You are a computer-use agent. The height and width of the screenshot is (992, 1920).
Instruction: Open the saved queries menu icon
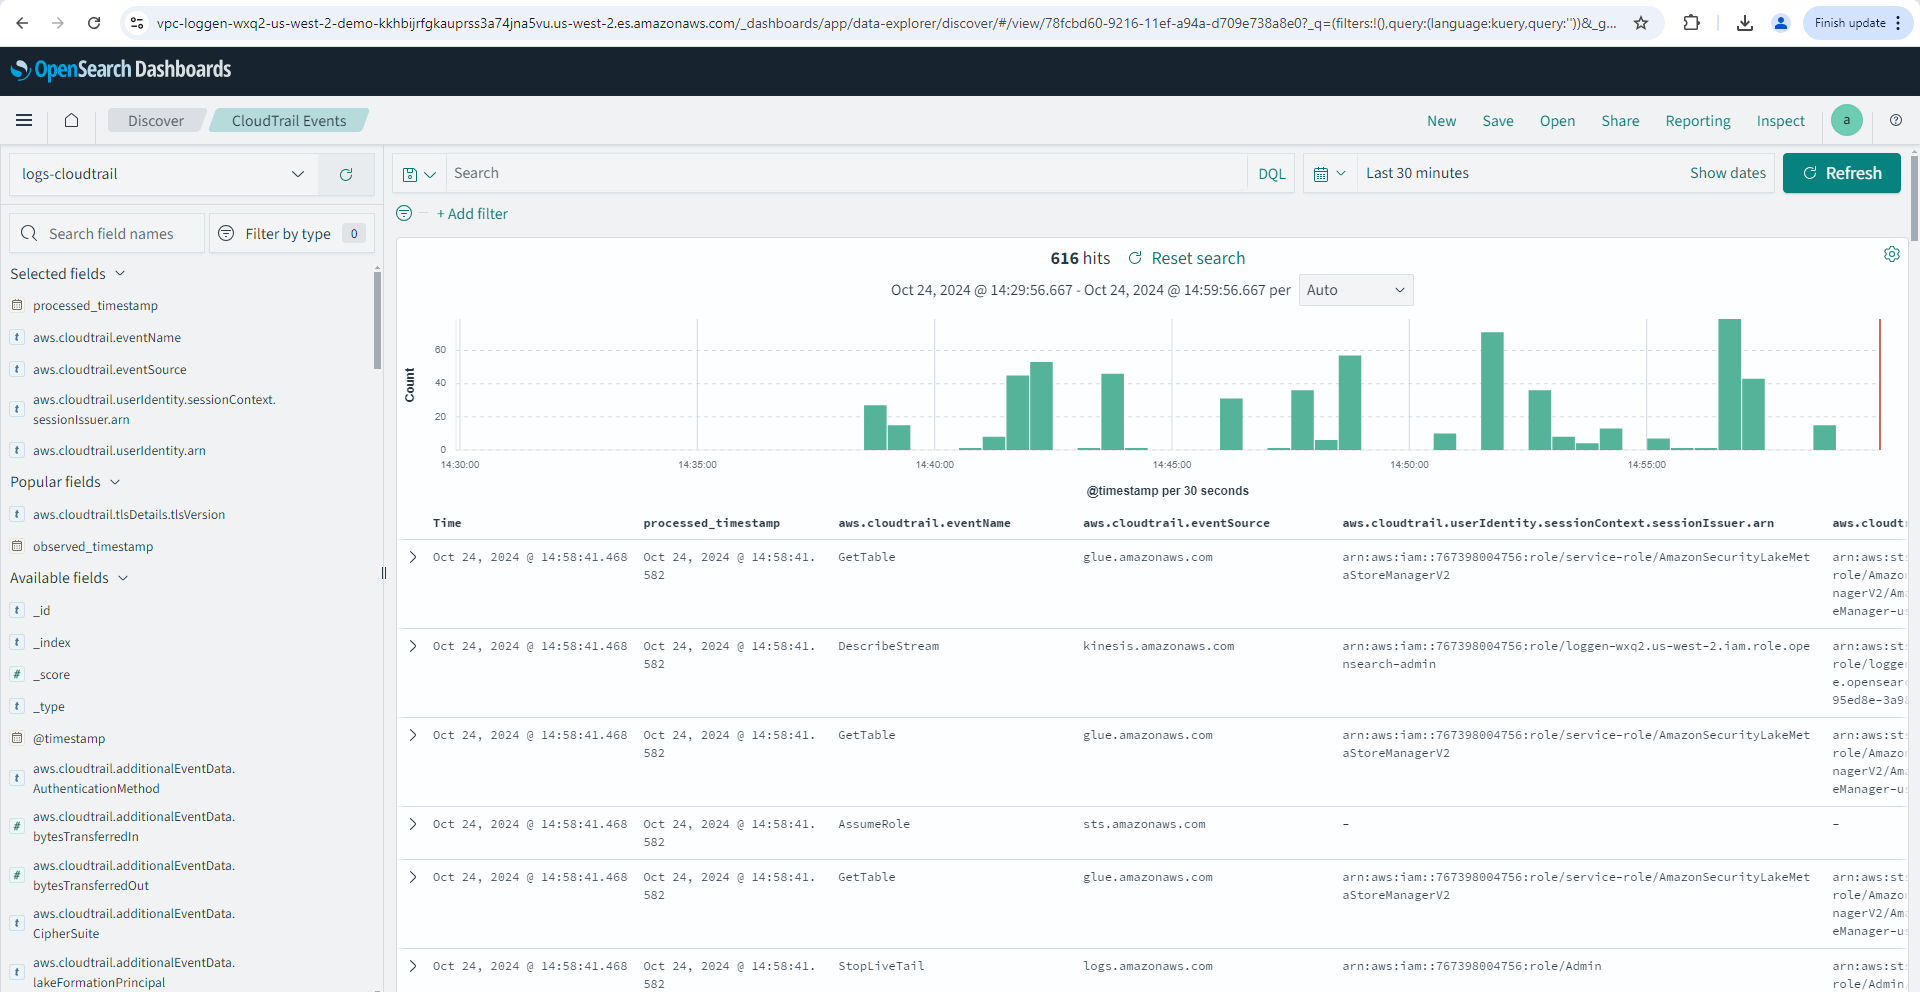pos(419,174)
